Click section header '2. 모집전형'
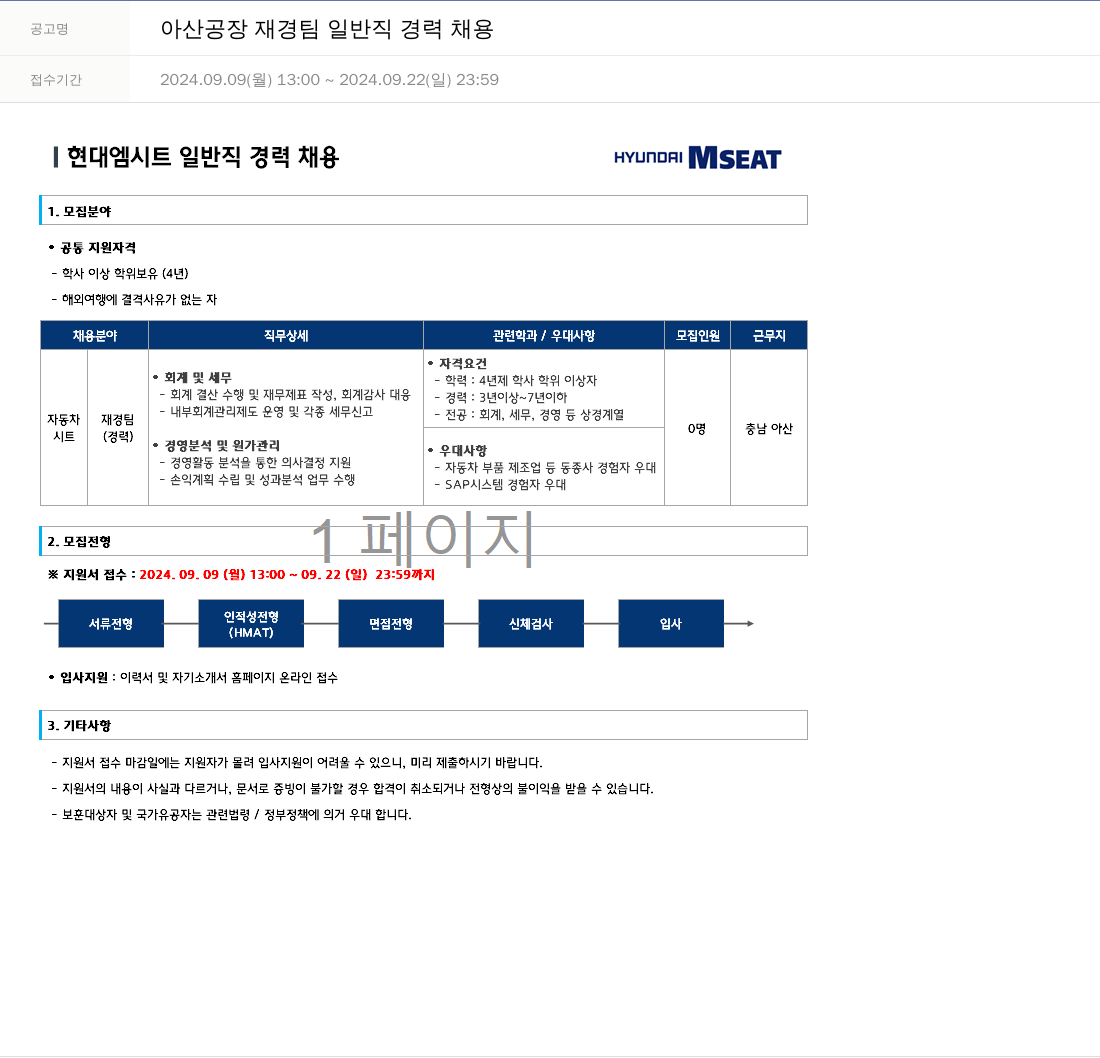This screenshot has width=1100, height=1058. pos(424,541)
